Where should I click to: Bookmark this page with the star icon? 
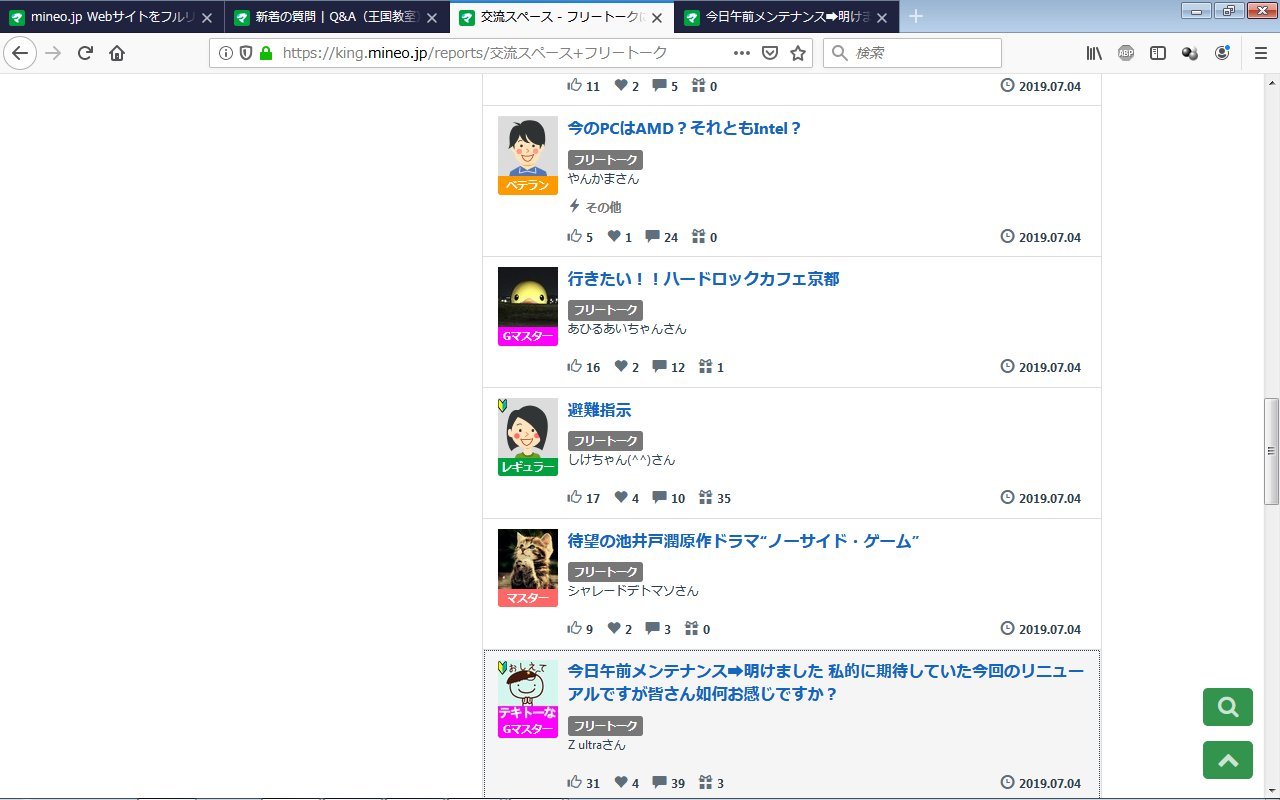coord(797,53)
